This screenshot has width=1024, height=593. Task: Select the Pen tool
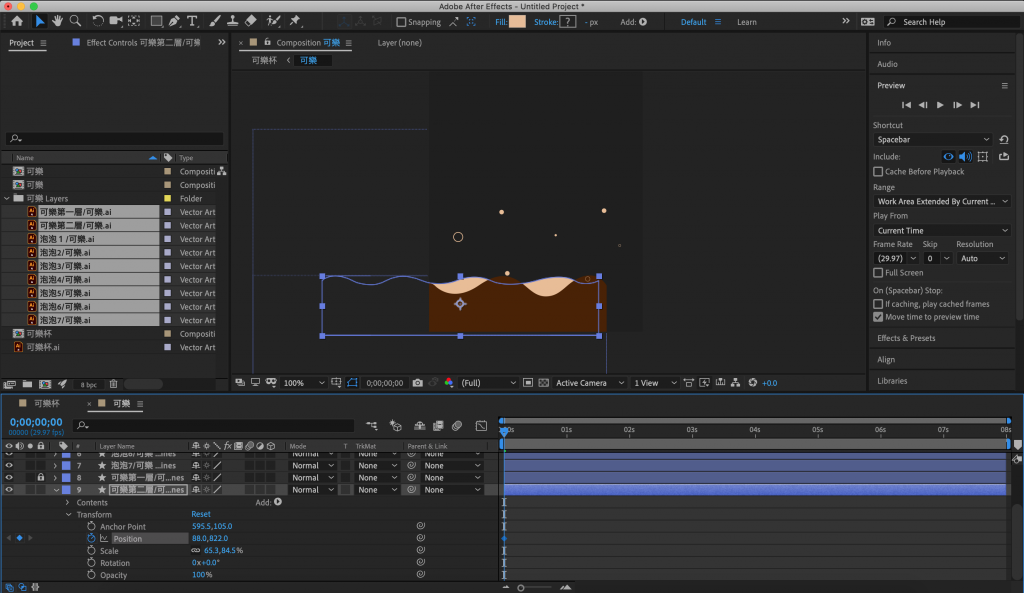tap(174, 21)
